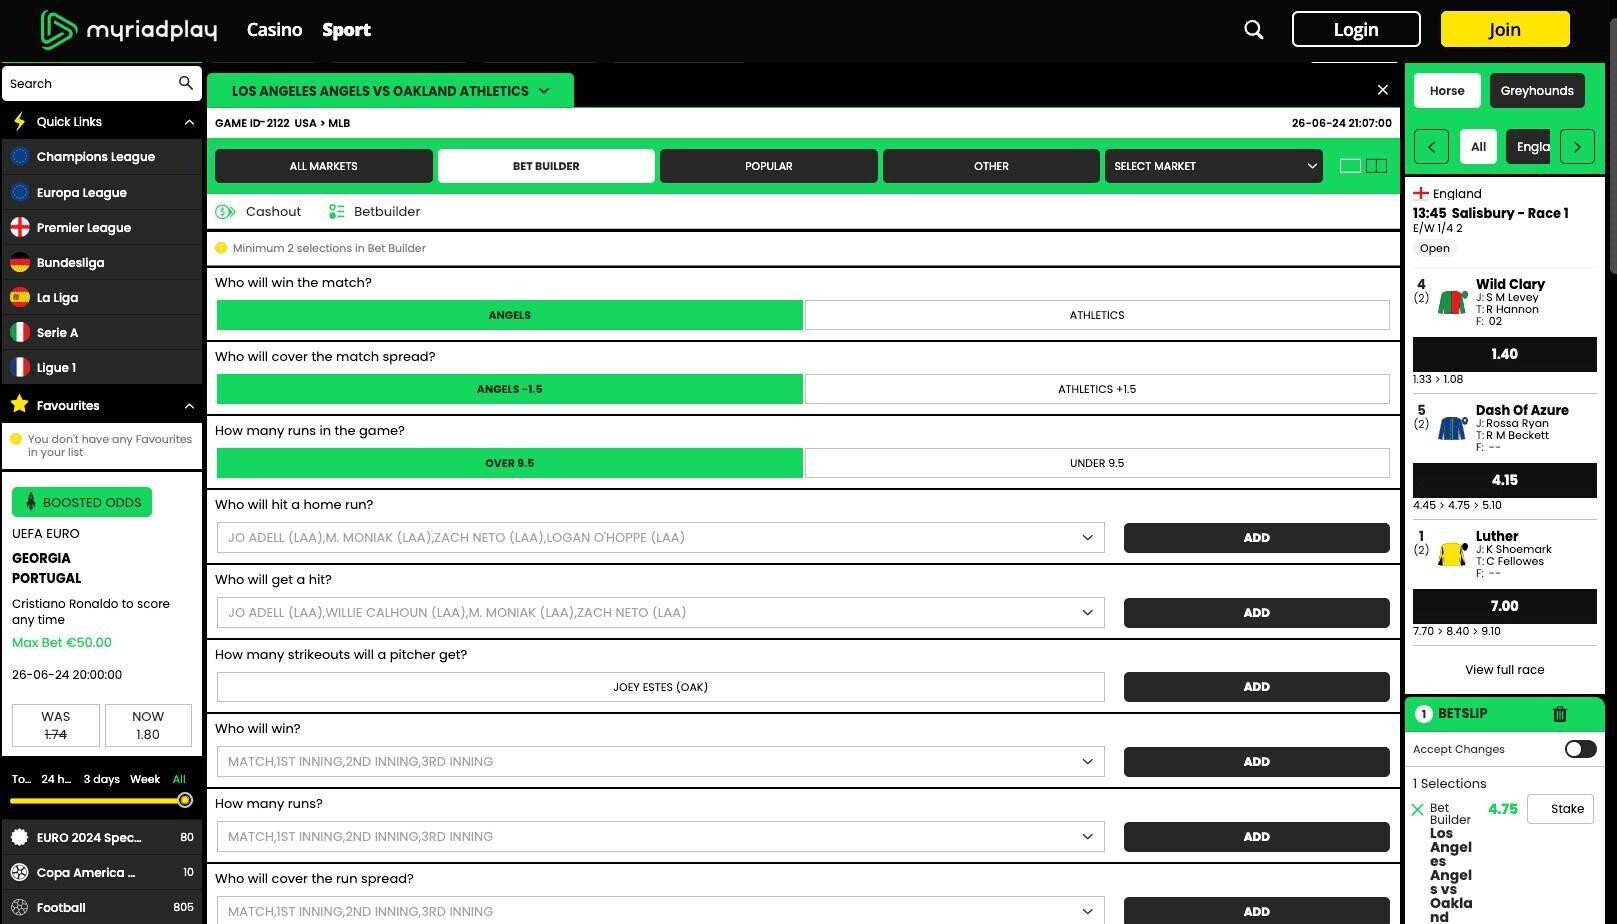Image resolution: width=1617 pixels, height=924 pixels.
Task: Click the Serie A Italy flag icon
Action: 19,332
